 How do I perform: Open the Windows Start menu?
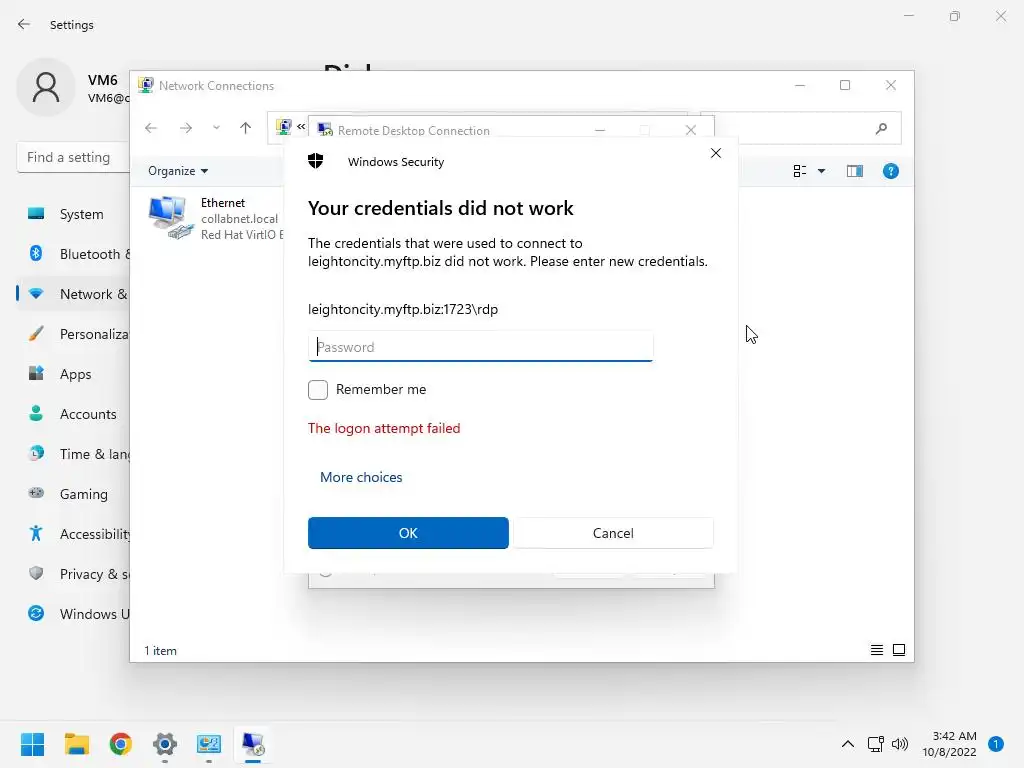(x=33, y=744)
